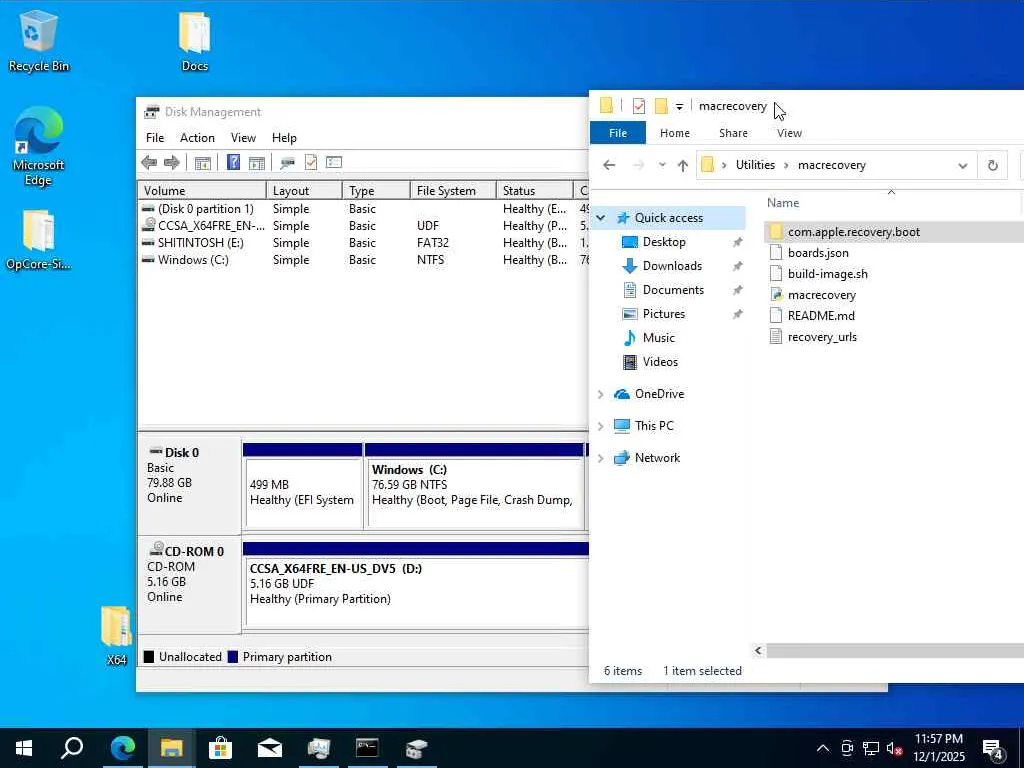Click horizontal scrollbar left arrow in Explorer

click(758, 650)
